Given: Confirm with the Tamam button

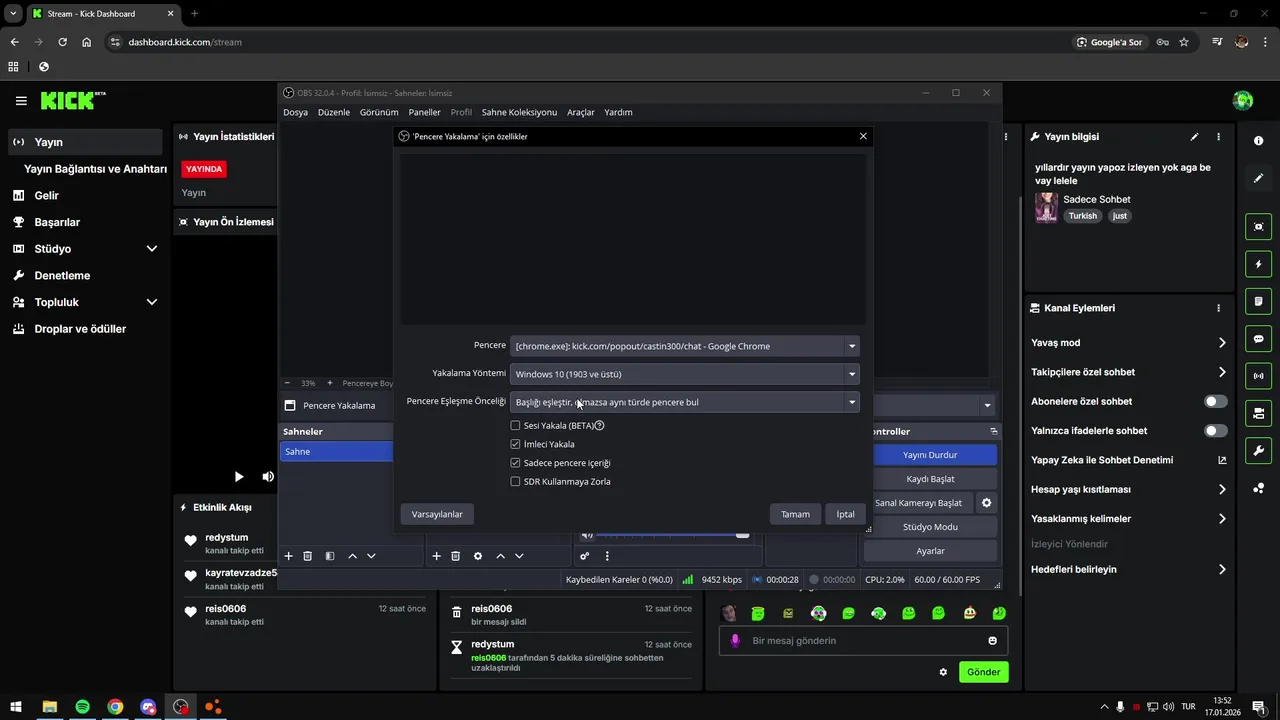Looking at the screenshot, I should 795,514.
